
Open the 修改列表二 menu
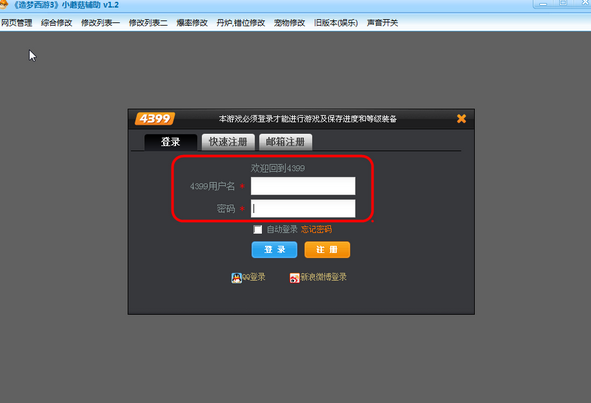[148, 23]
